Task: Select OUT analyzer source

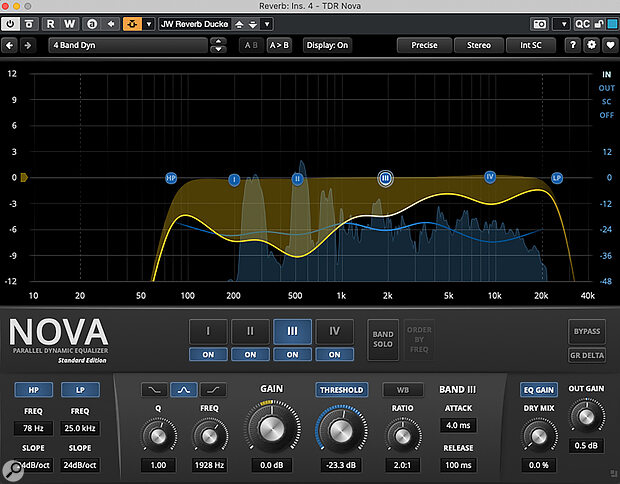Action: point(607,88)
